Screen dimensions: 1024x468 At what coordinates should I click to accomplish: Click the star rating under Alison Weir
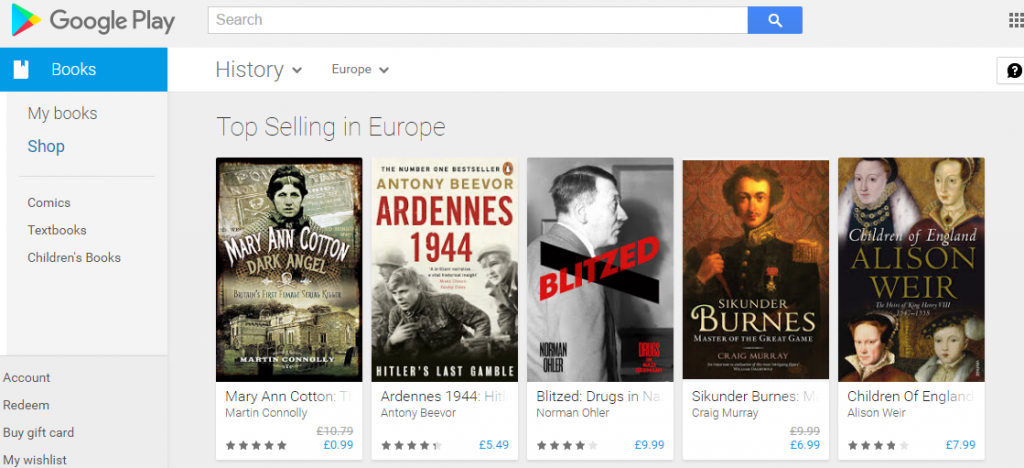click(878, 446)
